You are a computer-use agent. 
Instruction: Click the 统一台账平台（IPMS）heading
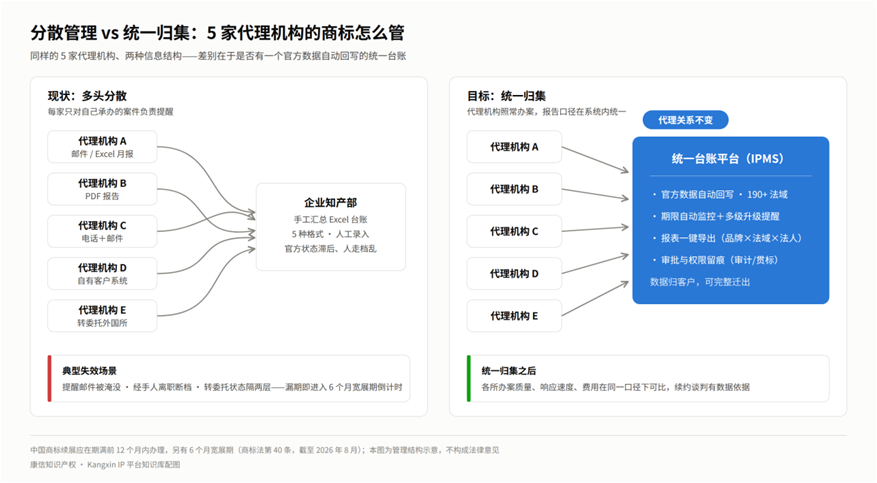pos(730,159)
